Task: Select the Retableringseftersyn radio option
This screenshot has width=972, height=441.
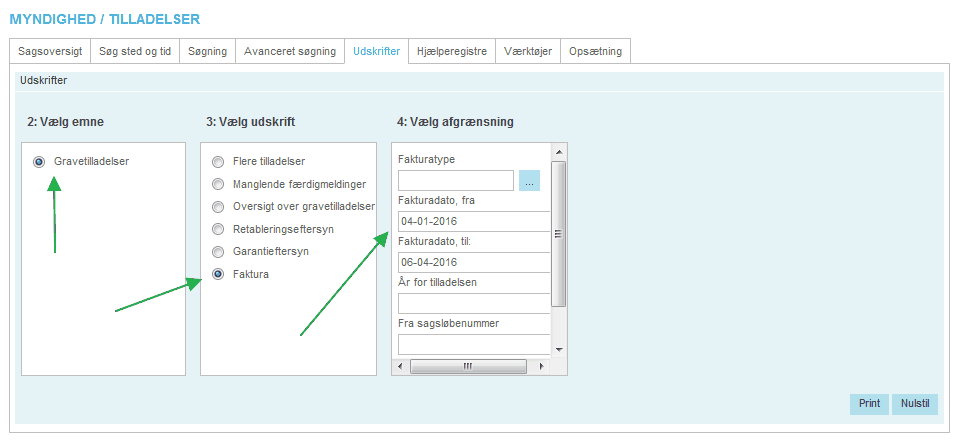Action: (x=218, y=229)
